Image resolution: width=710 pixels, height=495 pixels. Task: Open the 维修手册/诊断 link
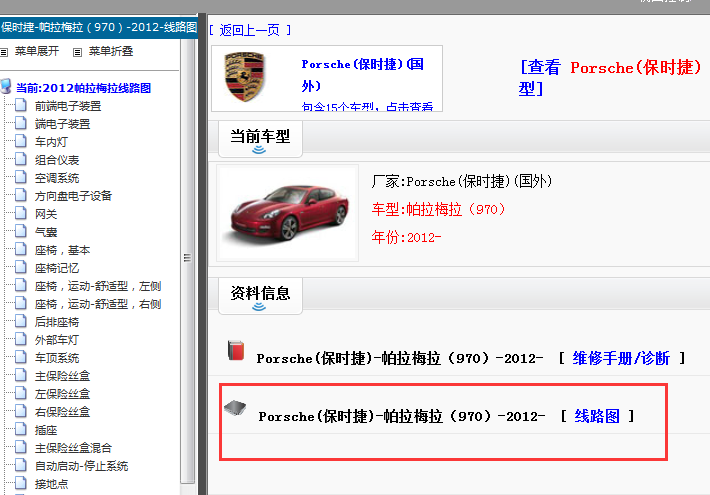pos(621,358)
